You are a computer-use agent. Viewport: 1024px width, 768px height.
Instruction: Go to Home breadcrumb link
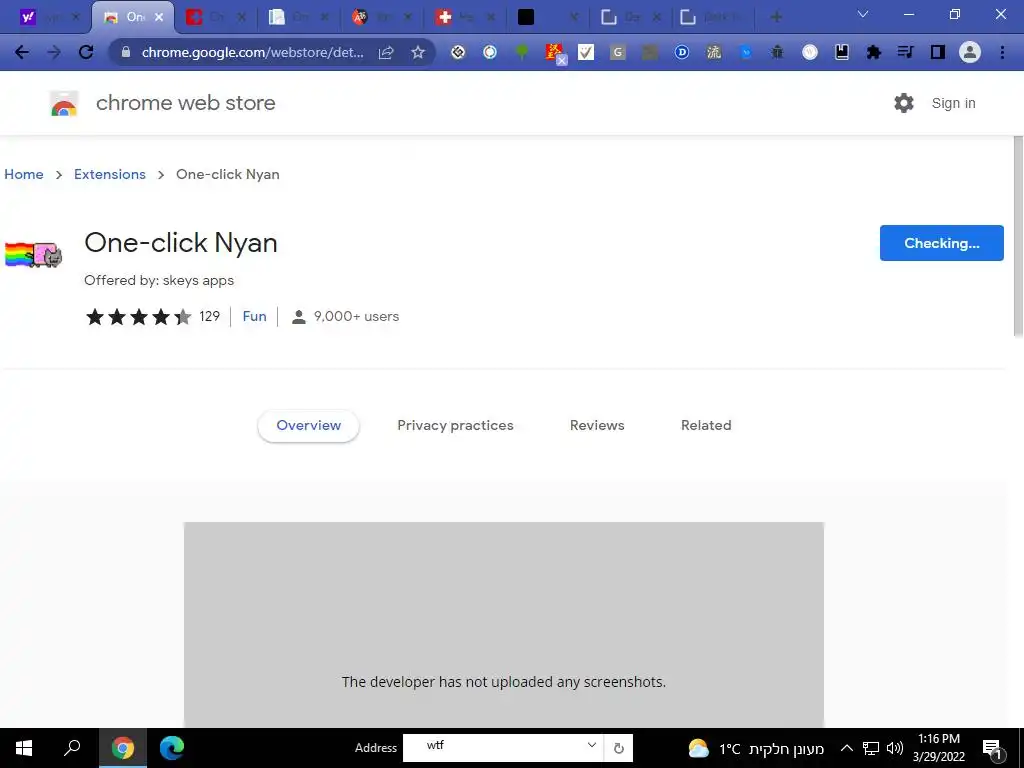coord(24,174)
